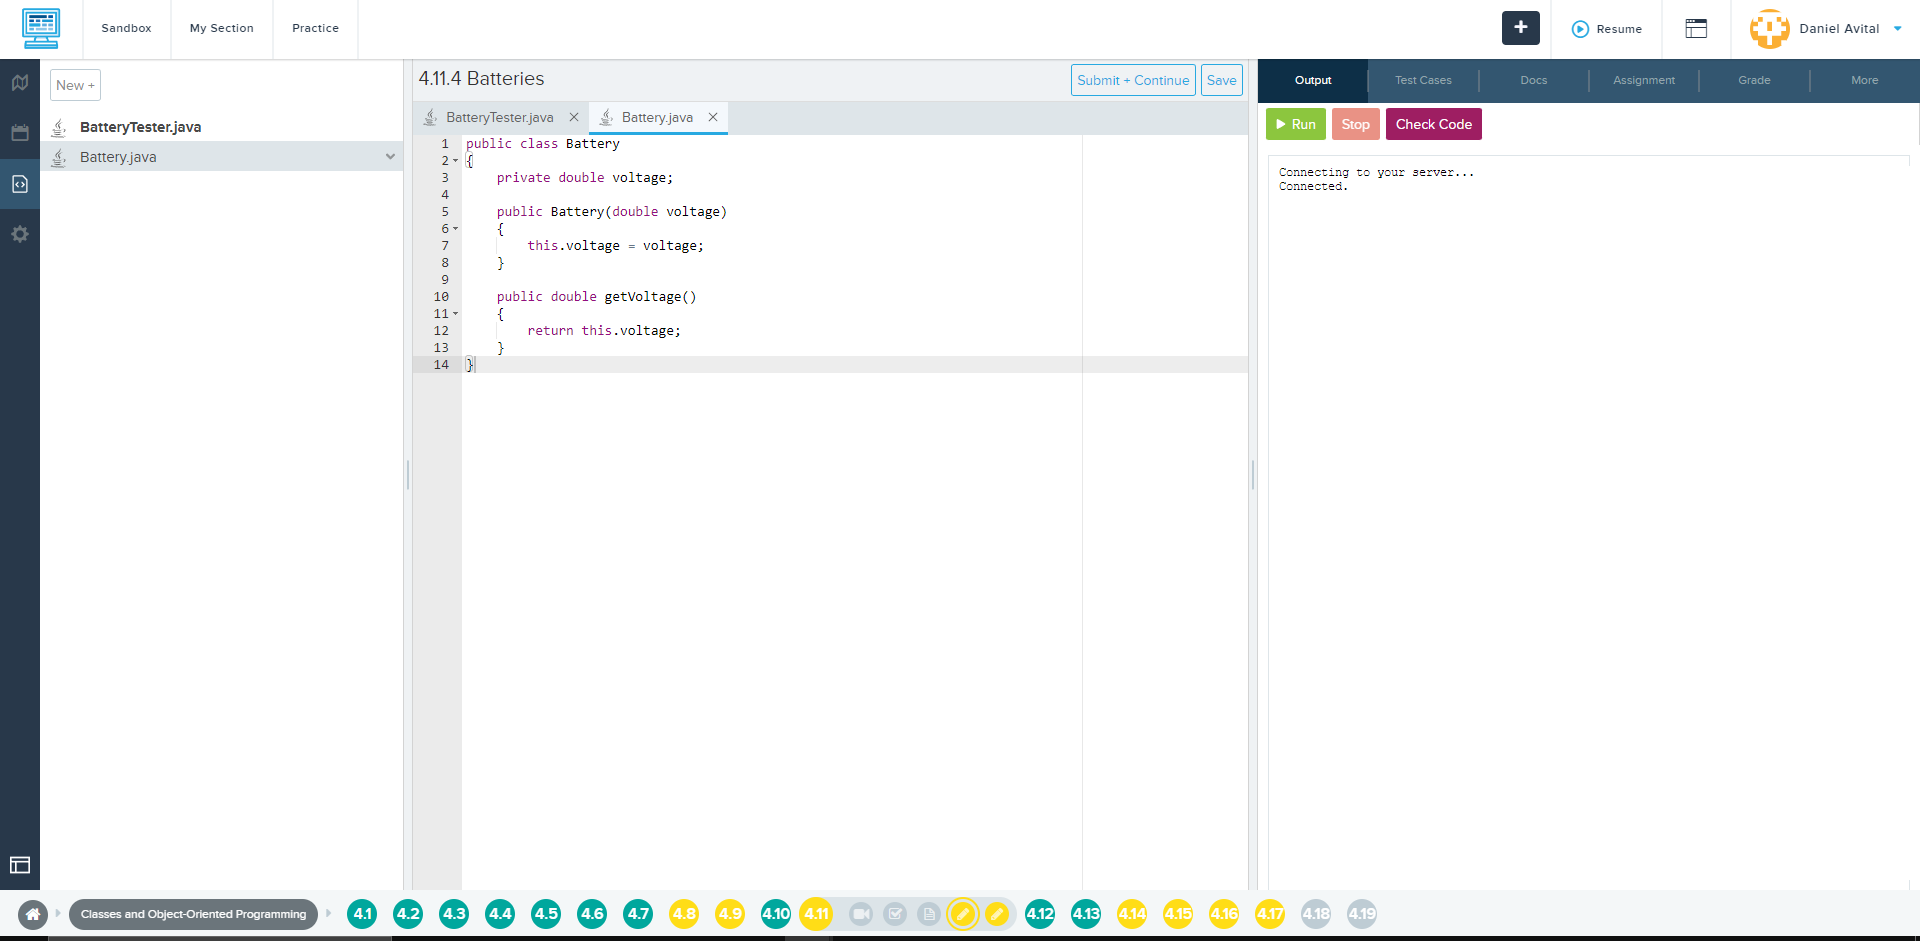The image size is (1920, 941).
Task: Open the calendar icon in left sidebar
Action: click(20, 133)
